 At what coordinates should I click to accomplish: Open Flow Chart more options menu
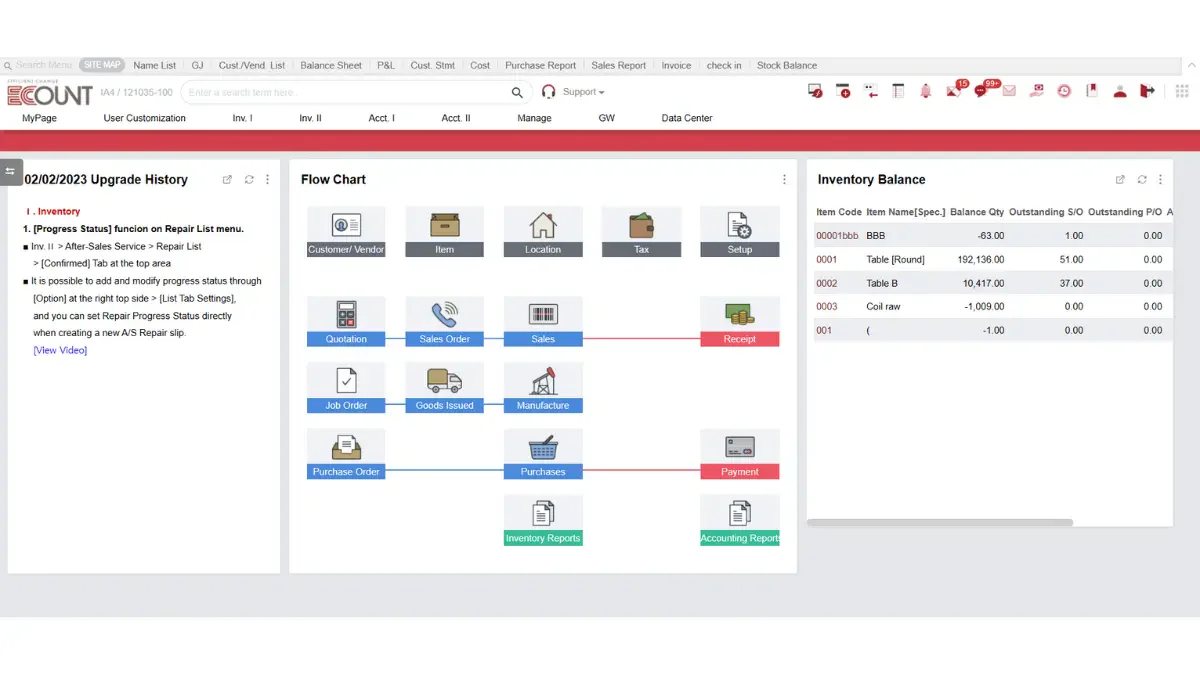[x=784, y=180]
